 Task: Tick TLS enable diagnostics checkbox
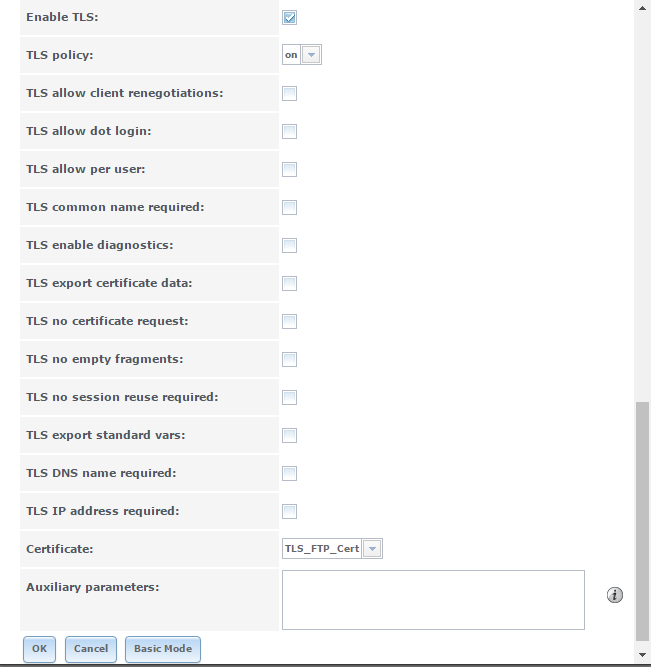[x=289, y=245]
